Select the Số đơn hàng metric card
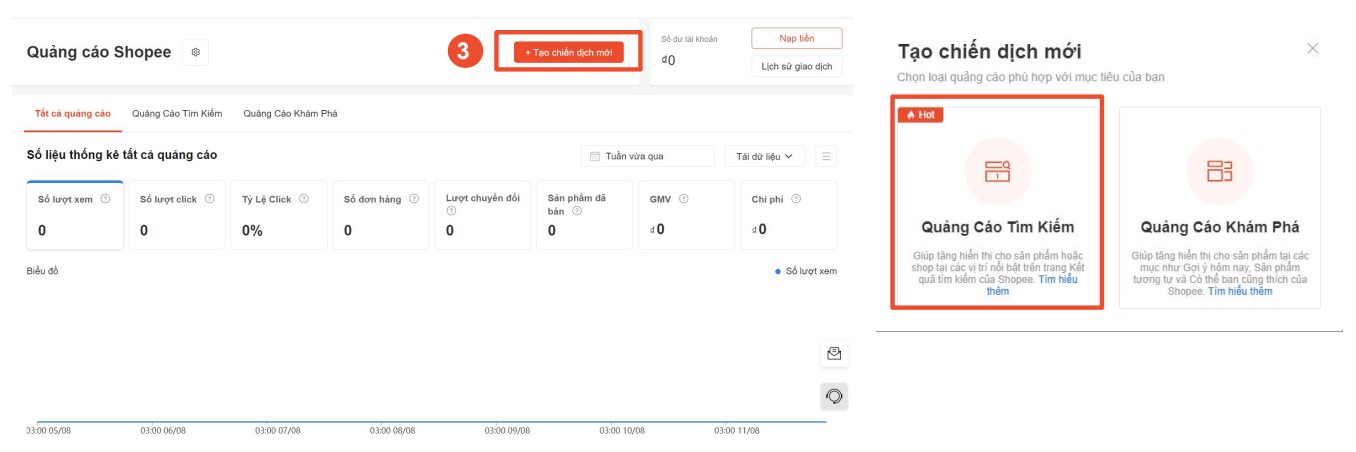 pos(381,215)
